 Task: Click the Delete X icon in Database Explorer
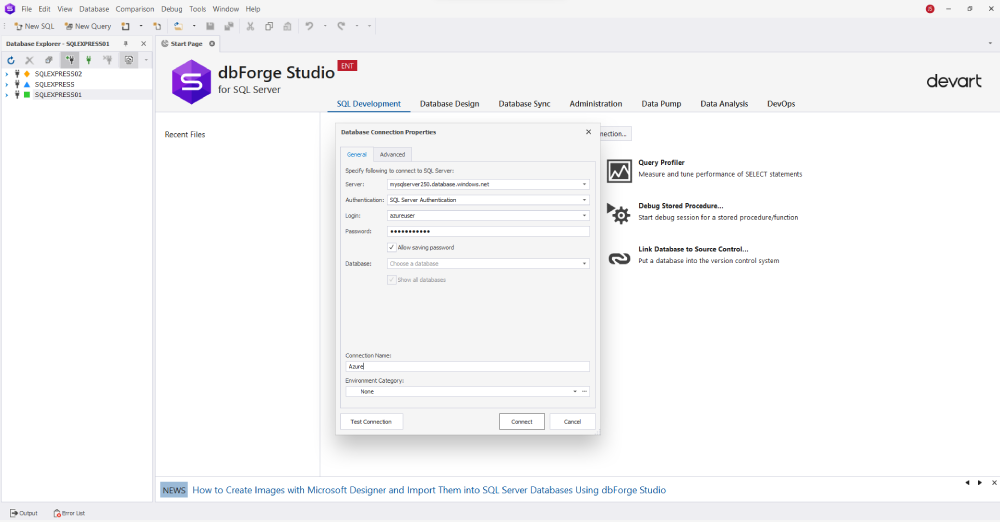[29, 60]
